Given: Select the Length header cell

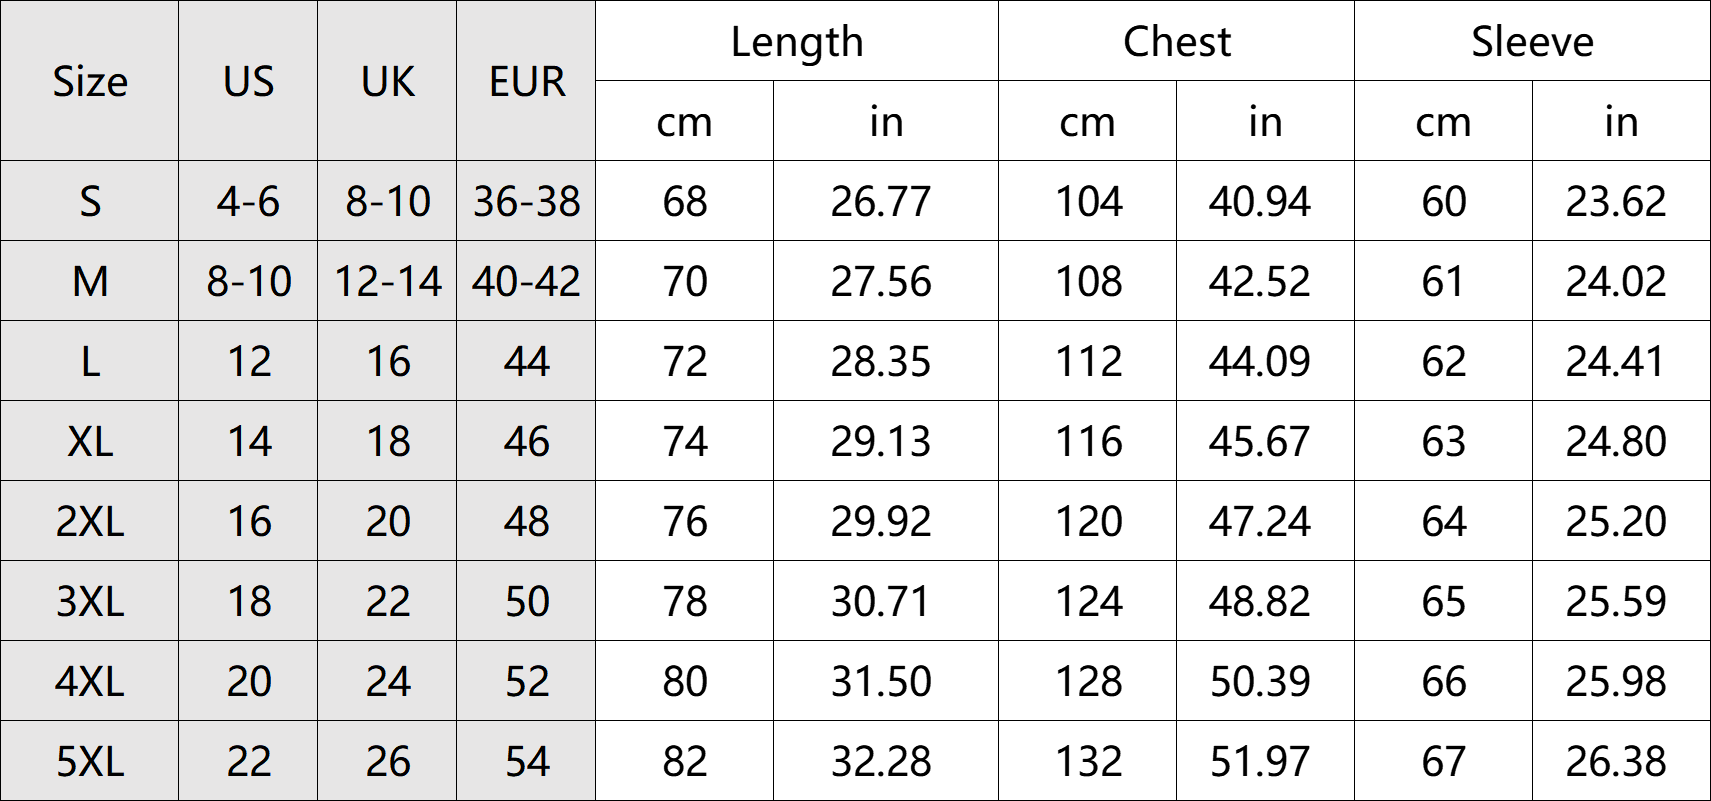Looking at the screenshot, I should tap(797, 42).
